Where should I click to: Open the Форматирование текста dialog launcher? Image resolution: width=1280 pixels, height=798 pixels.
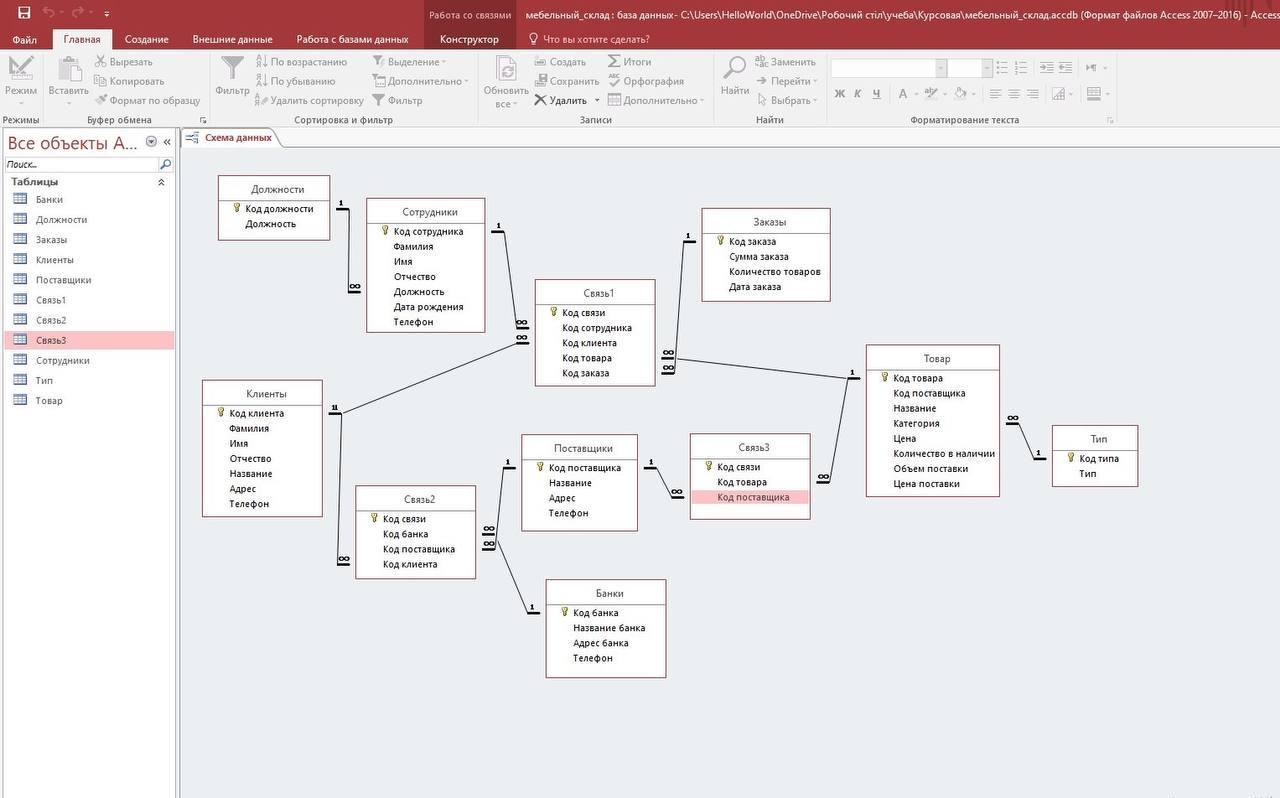1110,120
